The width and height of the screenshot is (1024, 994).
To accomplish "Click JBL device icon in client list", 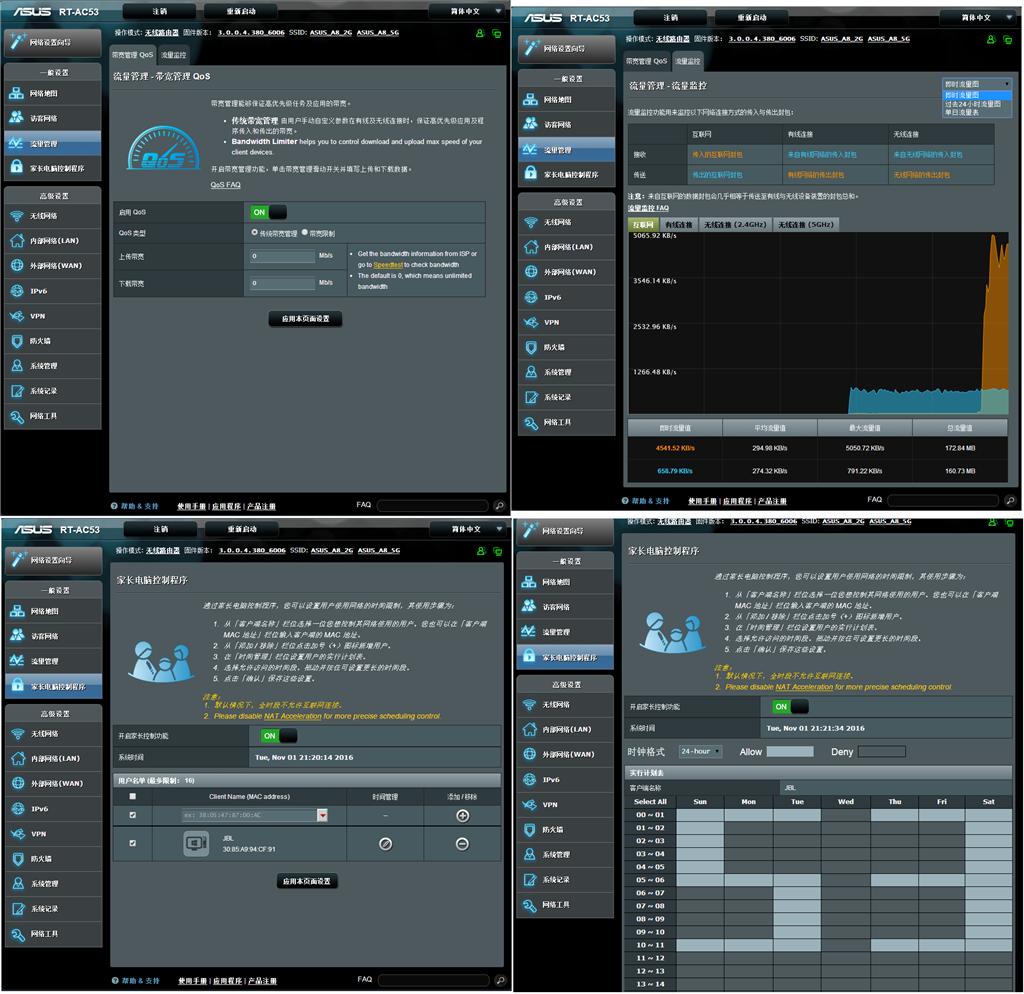I will (x=196, y=844).
